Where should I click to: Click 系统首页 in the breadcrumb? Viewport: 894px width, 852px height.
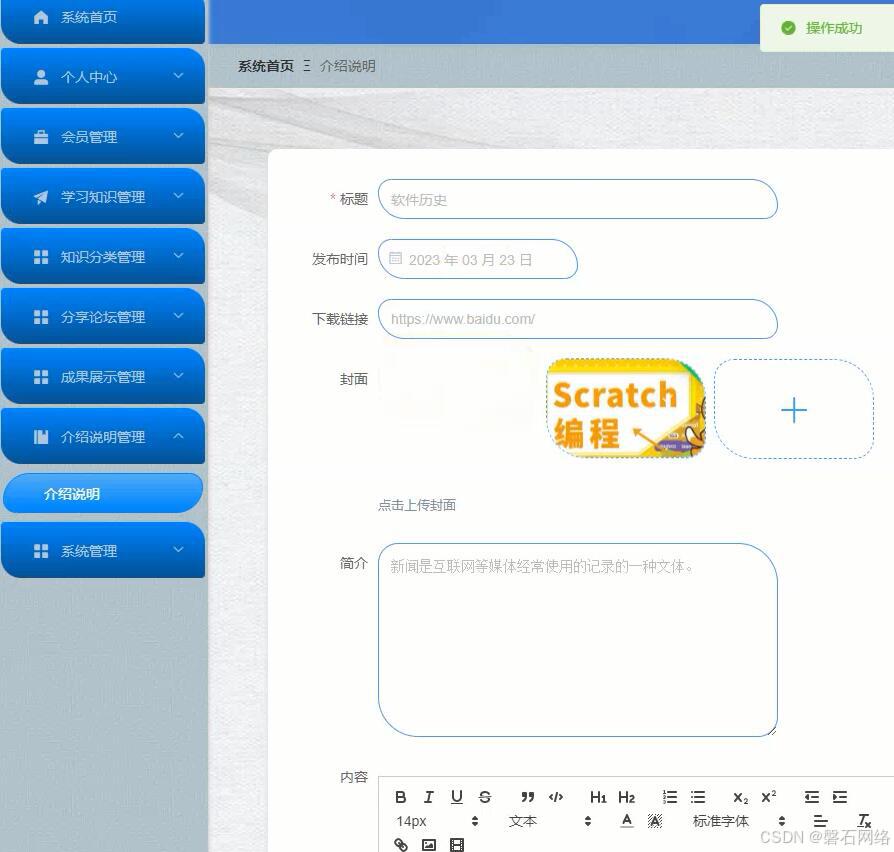coord(266,66)
